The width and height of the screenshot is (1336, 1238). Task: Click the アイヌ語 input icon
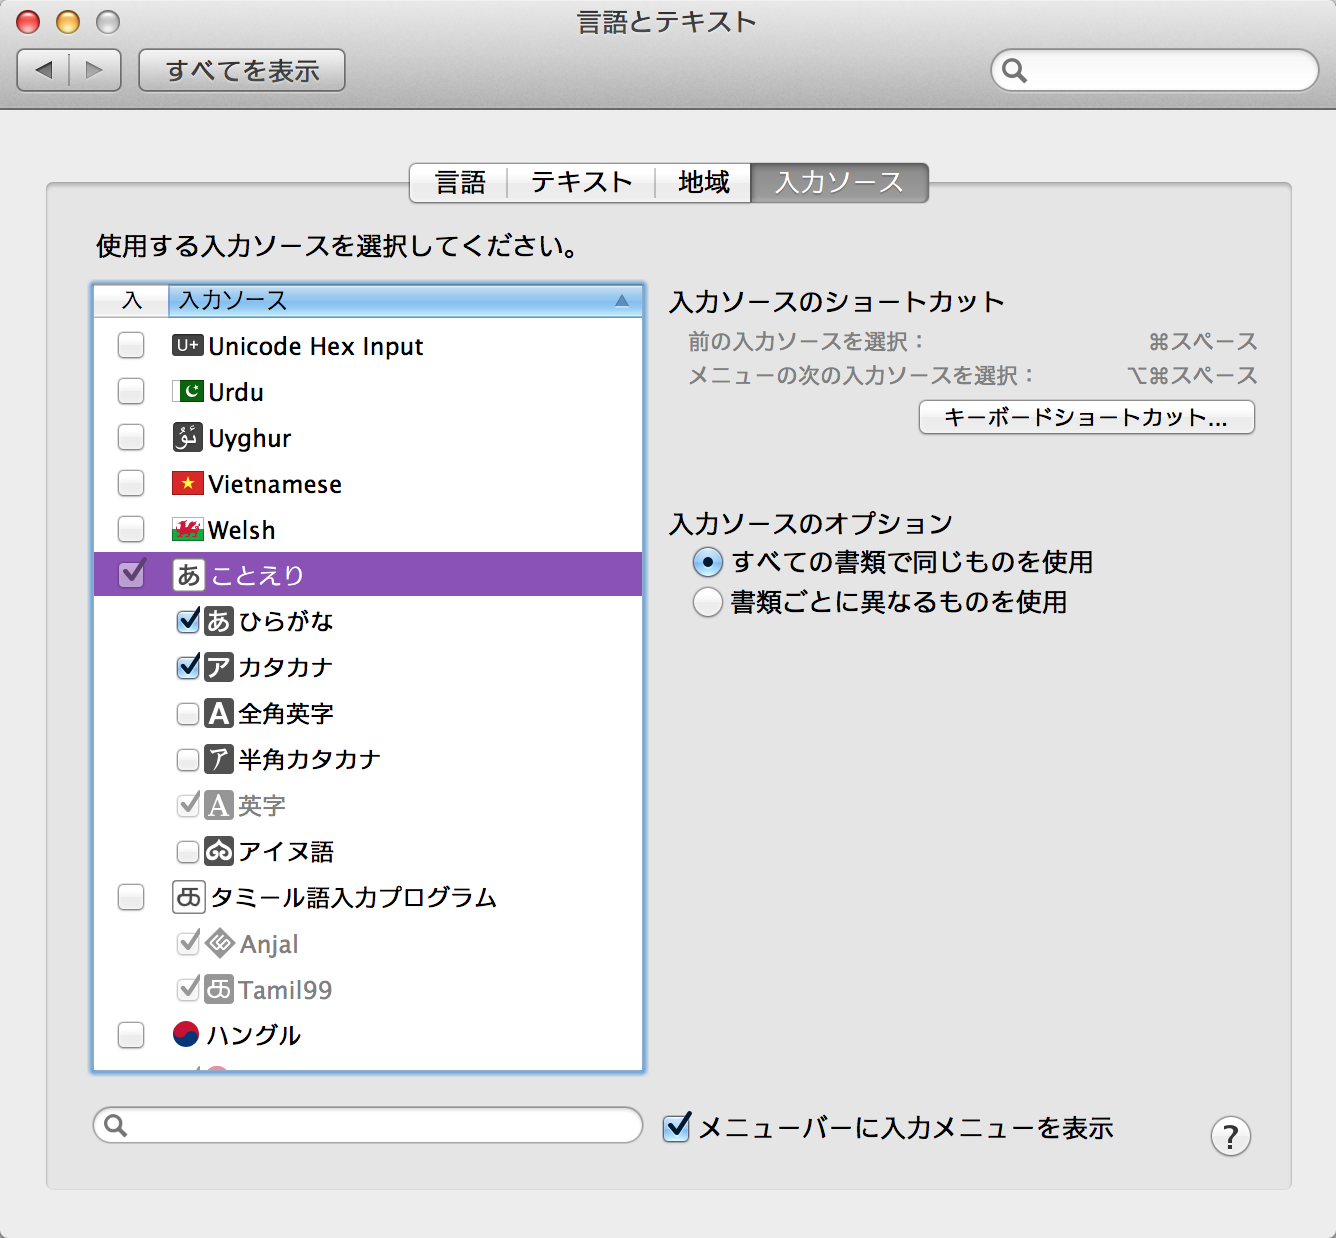219,851
